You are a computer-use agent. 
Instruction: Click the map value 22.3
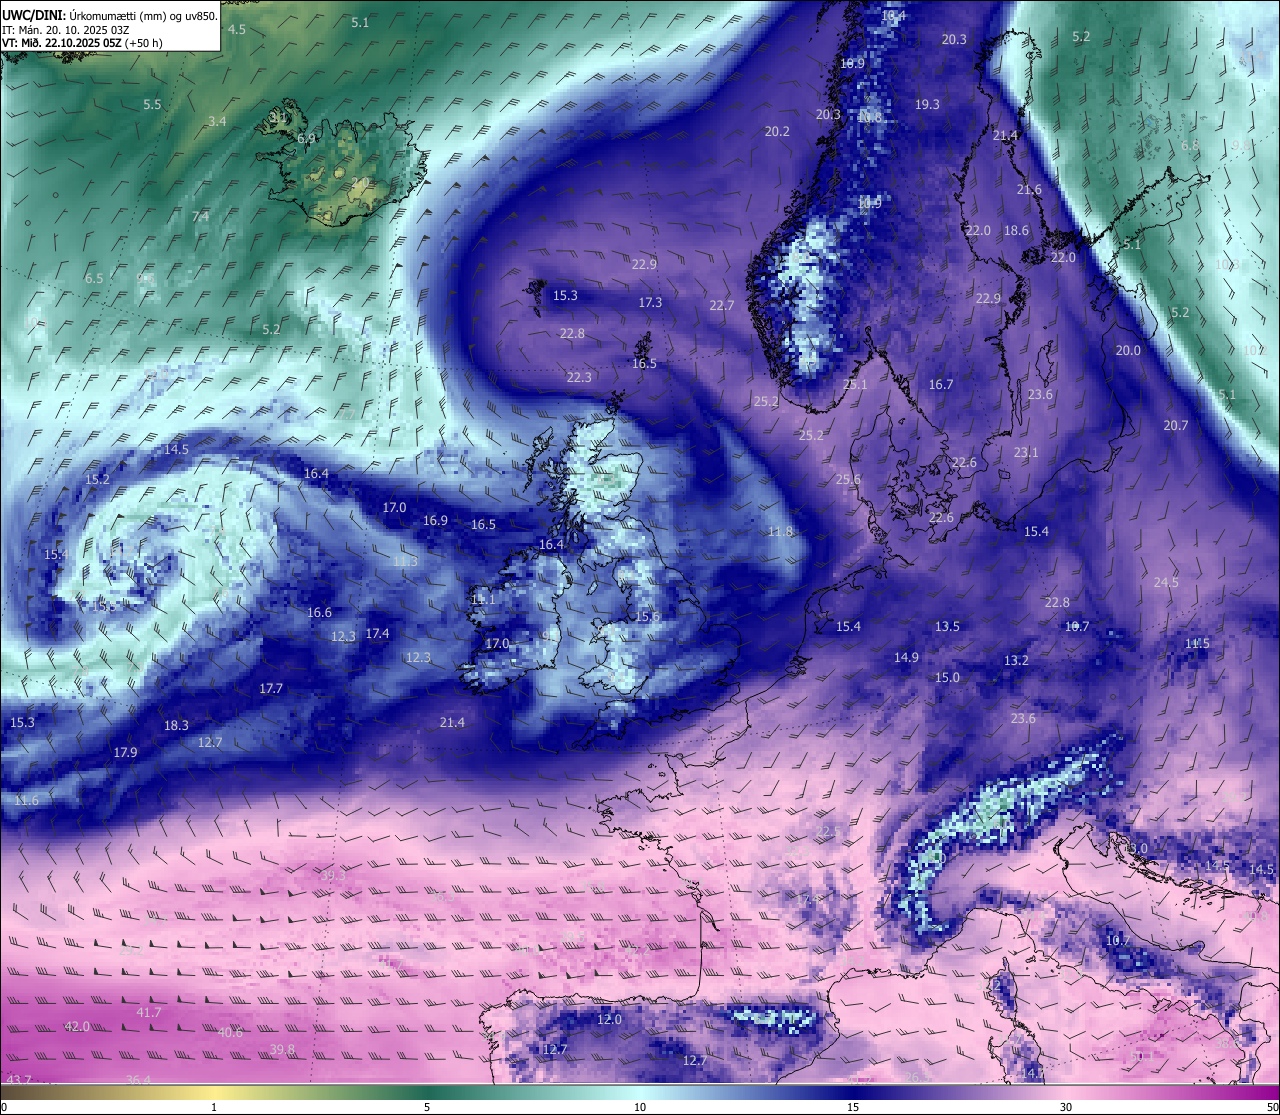(x=579, y=377)
